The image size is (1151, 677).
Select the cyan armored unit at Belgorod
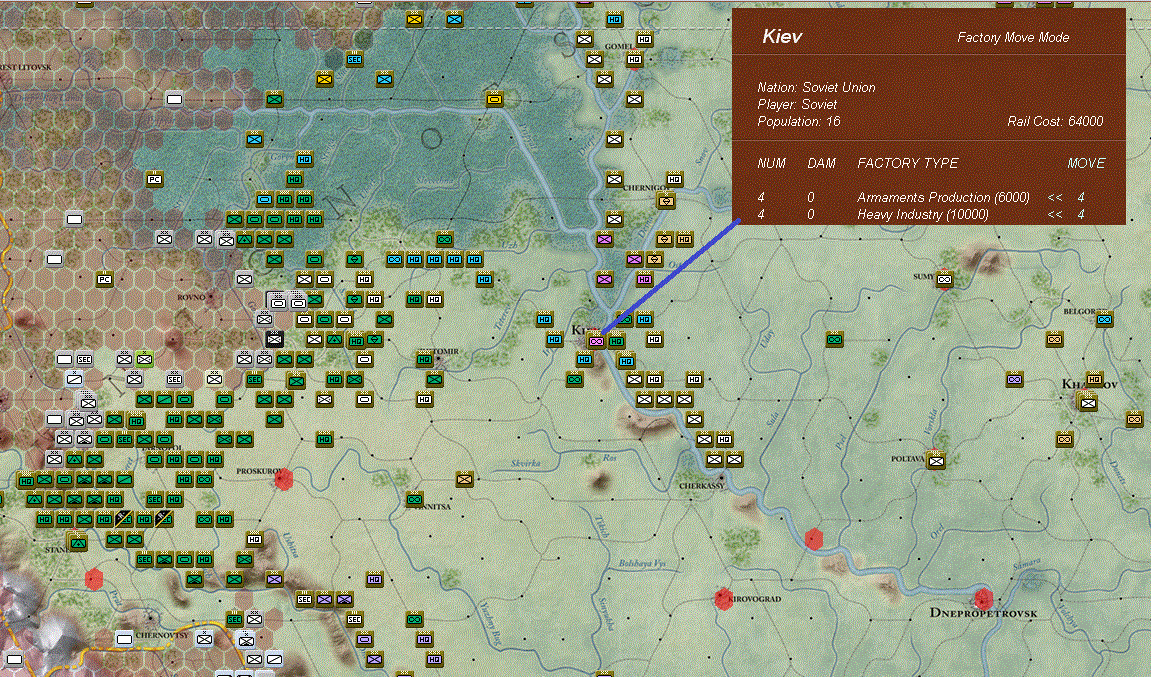[1104, 319]
